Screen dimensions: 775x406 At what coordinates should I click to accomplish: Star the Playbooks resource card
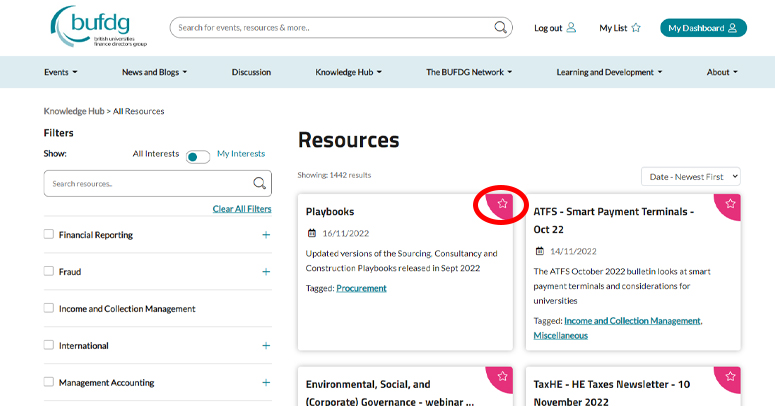tap(503, 204)
